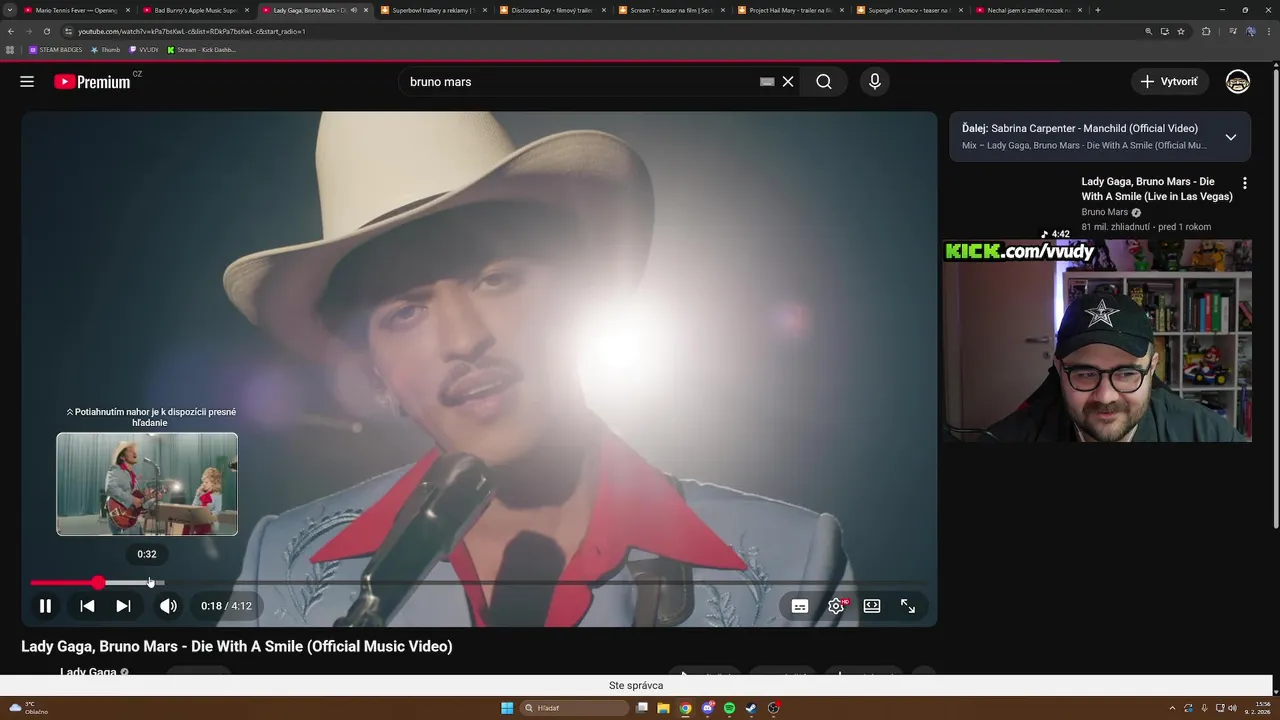Go back in browser history
Image resolution: width=1280 pixels, height=720 pixels.
tap(11, 31)
